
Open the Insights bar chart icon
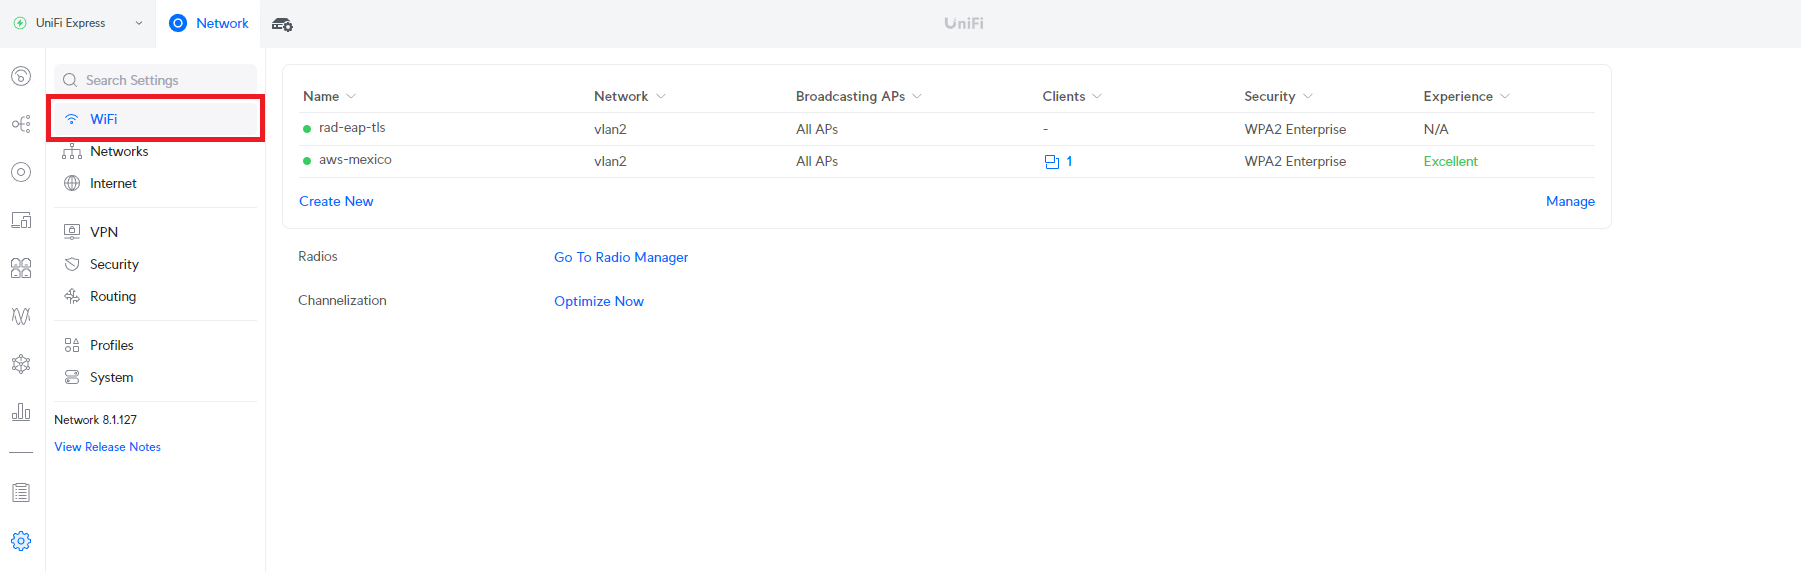point(21,412)
